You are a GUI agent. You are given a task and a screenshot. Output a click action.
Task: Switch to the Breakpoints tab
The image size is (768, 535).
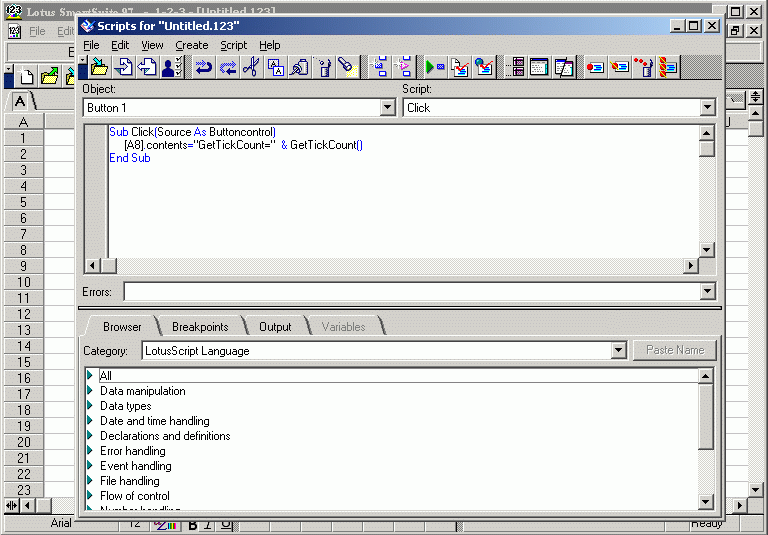coord(200,327)
